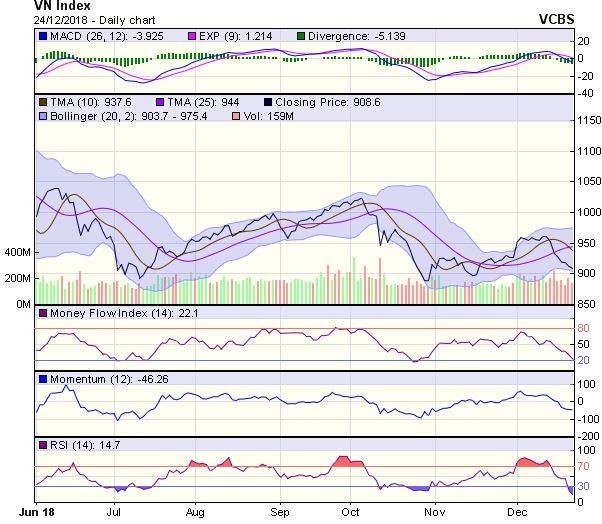This screenshot has width=602, height=524.
Task: Click the 1000 price level on the right axis
Action: [x=586, y=213]
